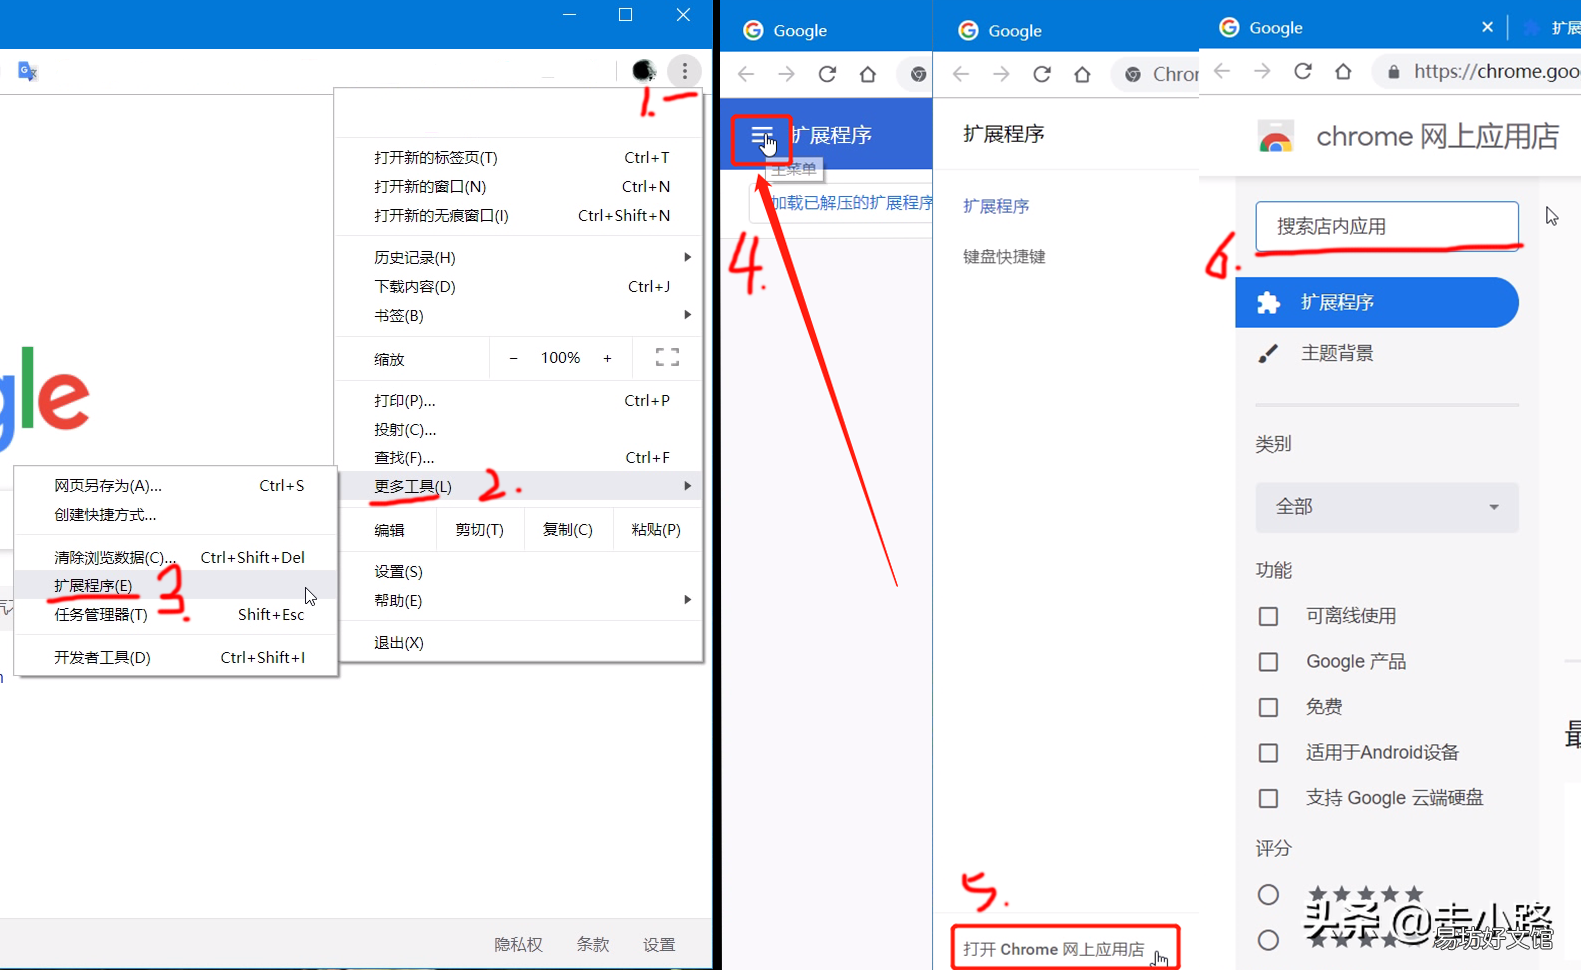Image resolution: width=1581 pixels, height=970 pixels.
Task: Choose 退出(X) menu item
Action: (520, 642)
